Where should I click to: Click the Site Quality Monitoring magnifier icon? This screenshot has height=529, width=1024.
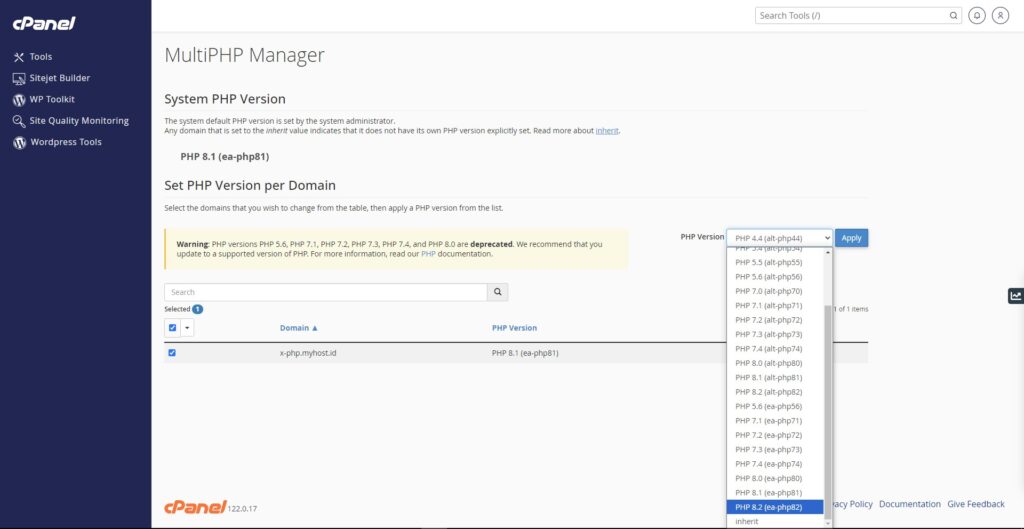tap(19, 121)
